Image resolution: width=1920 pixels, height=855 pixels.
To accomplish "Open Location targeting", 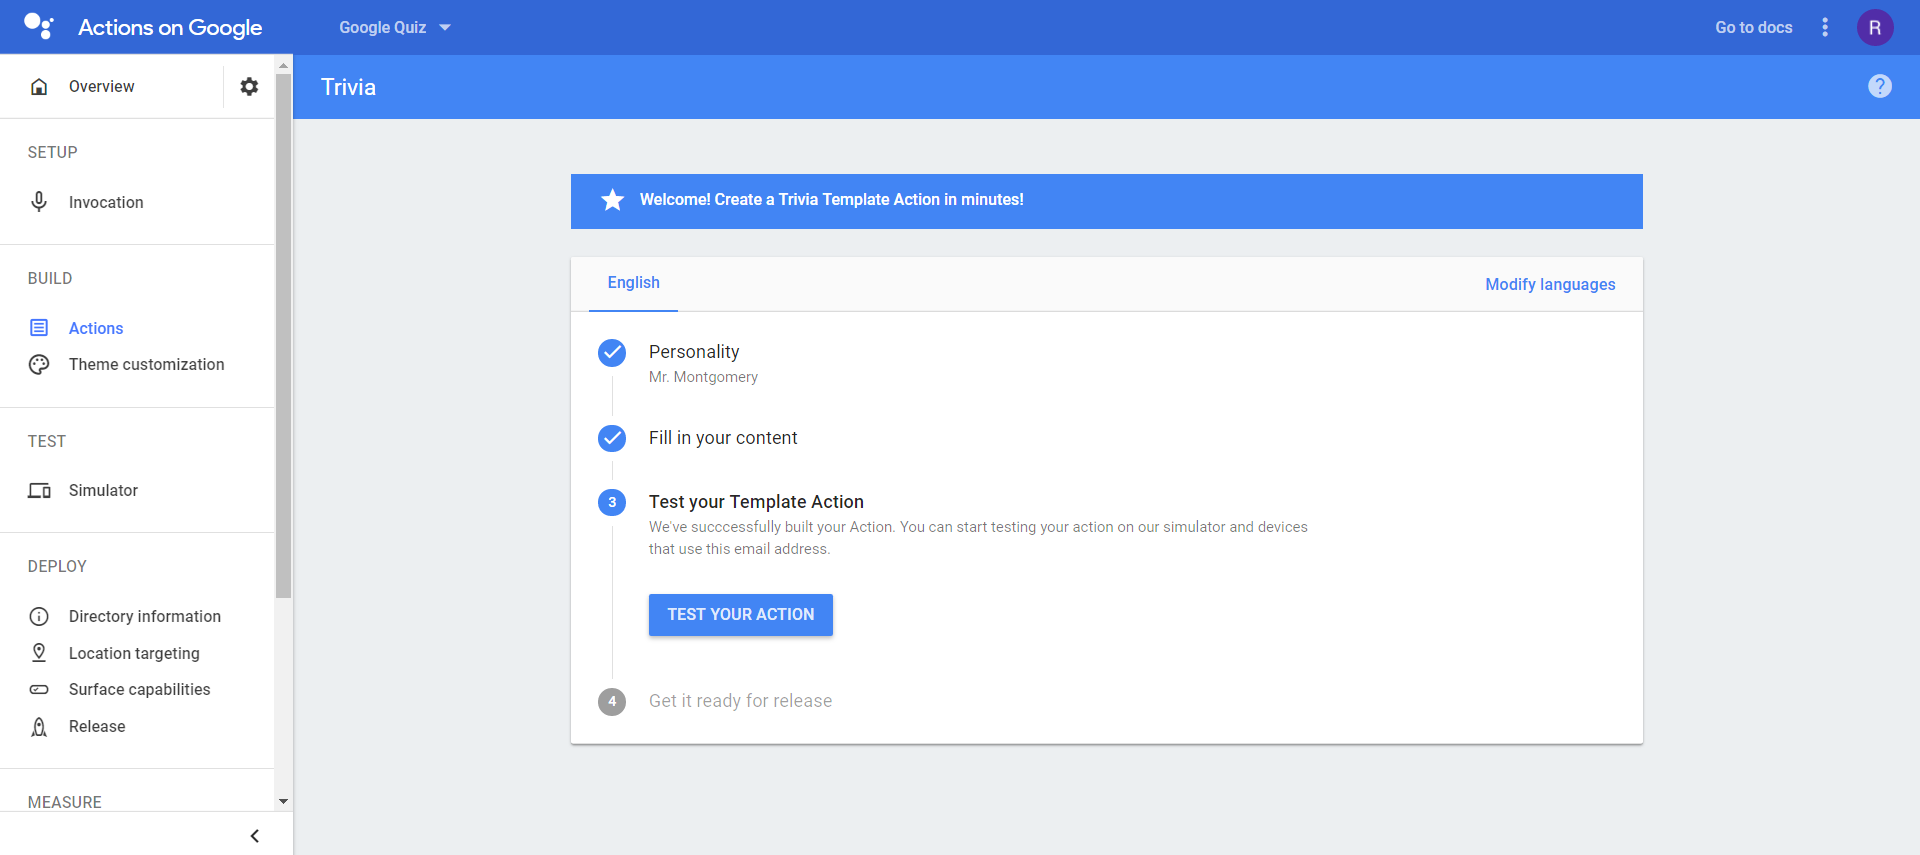I will tap(134, 653).
